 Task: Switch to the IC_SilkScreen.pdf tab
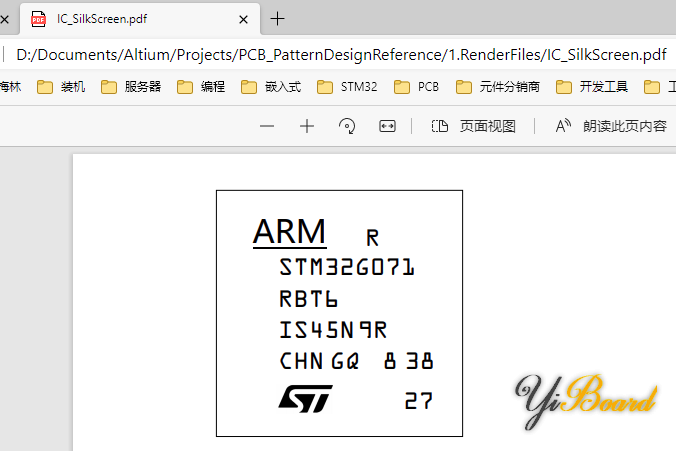pyautogui.click(x=140, y=19)
